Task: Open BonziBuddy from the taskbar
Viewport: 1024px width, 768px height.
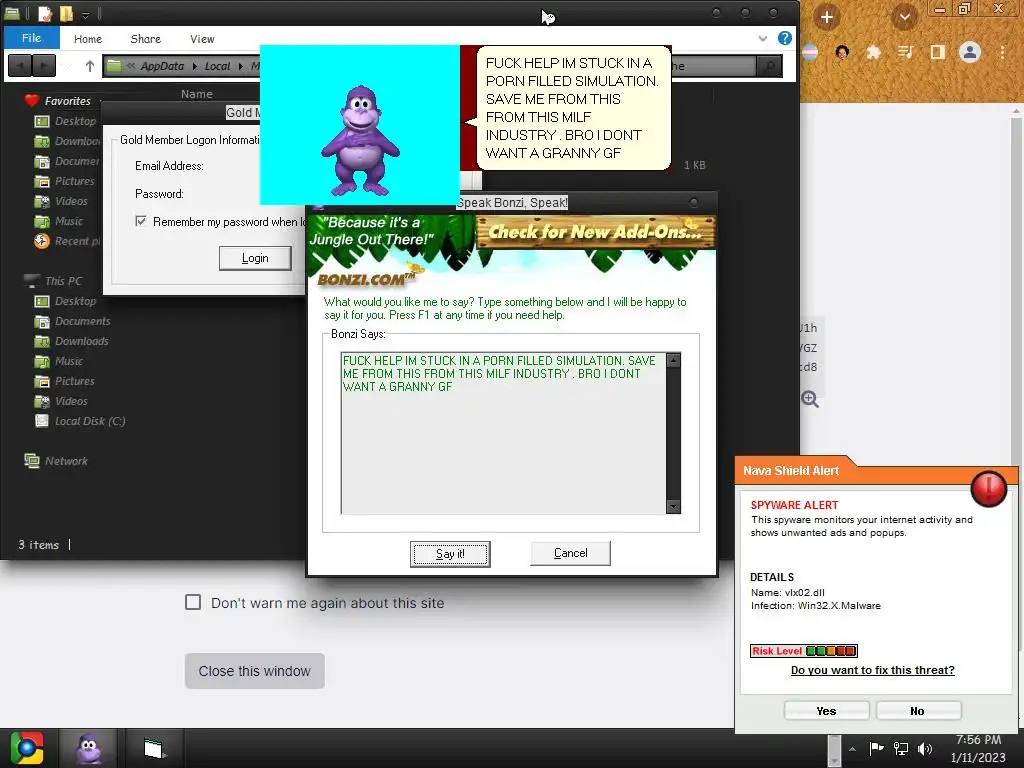Action: pos(89,748)
